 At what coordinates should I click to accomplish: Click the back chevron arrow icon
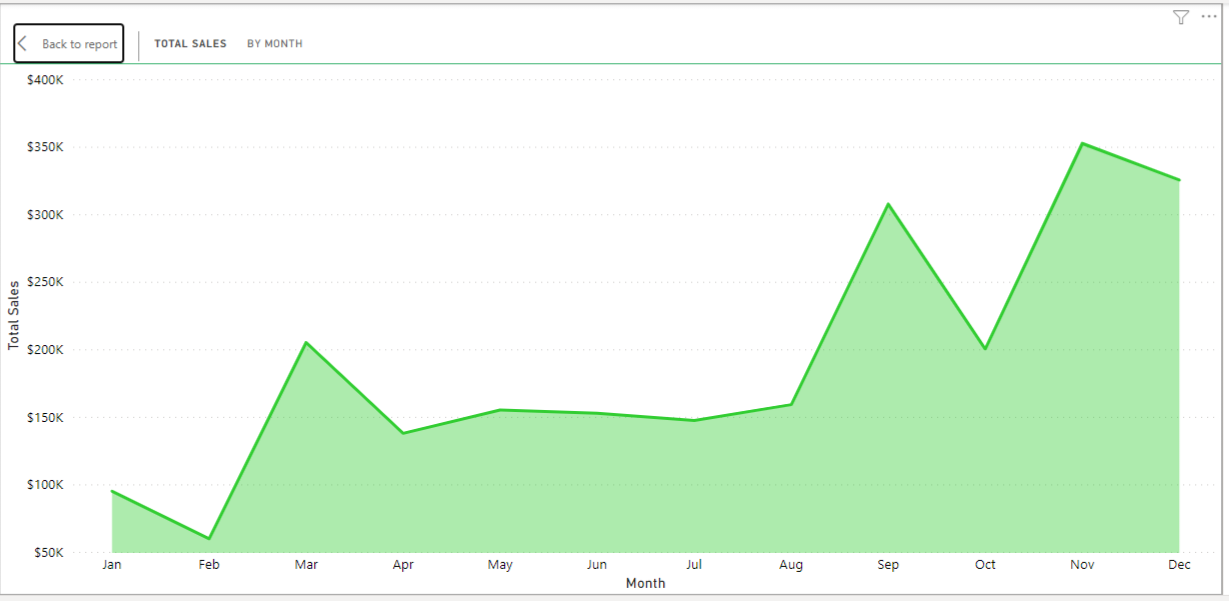(22, 42)
